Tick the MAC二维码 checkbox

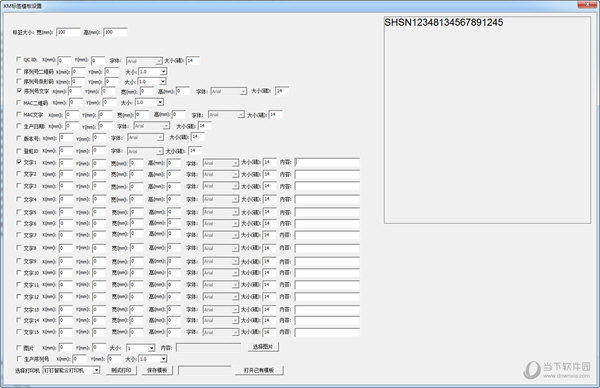tap(18, 103)
